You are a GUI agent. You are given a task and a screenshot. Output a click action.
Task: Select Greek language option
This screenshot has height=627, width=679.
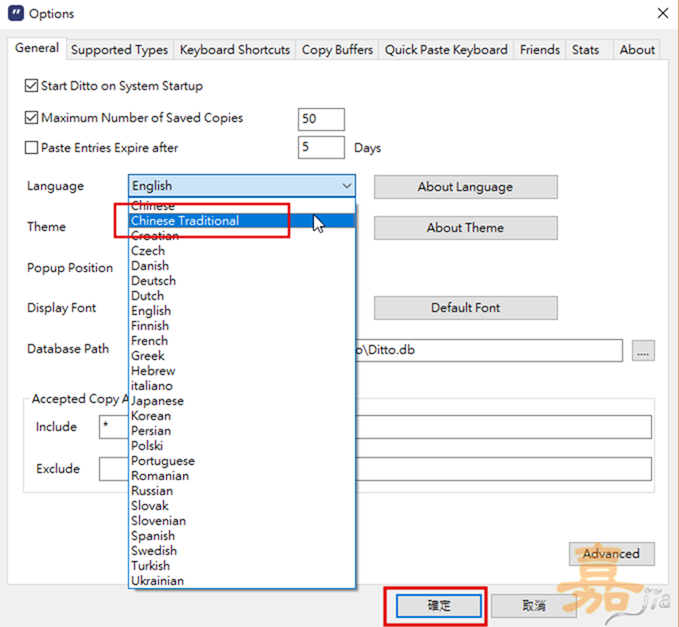tap(242, 356)
